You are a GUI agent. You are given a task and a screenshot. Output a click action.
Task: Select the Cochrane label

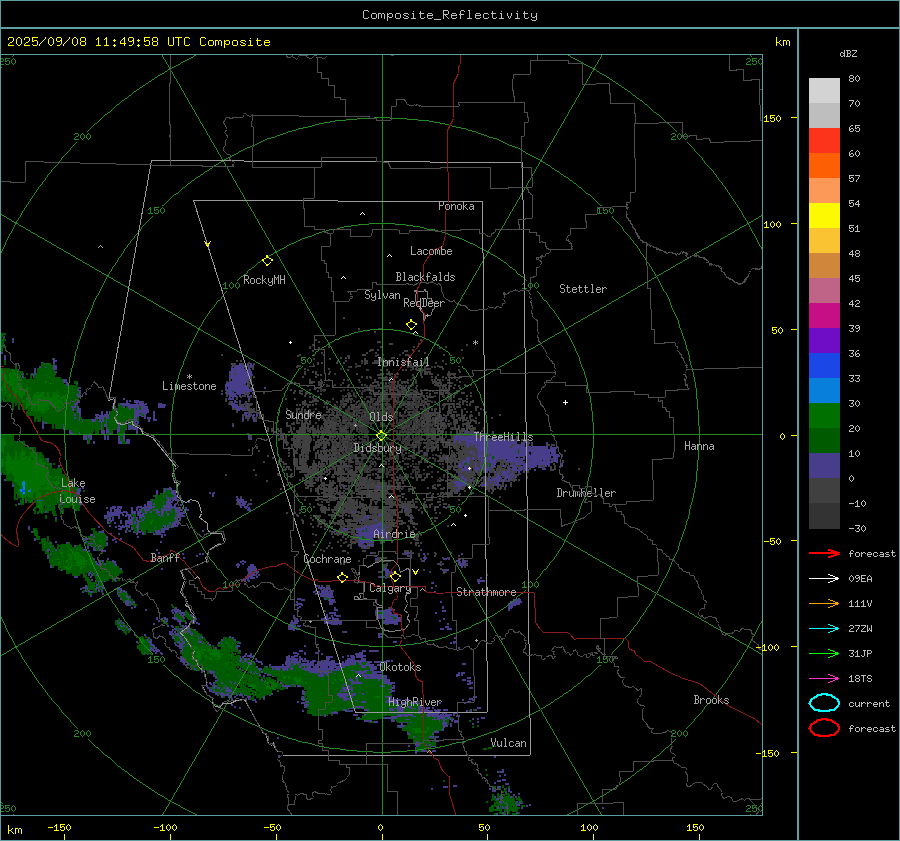coord(327,559)
